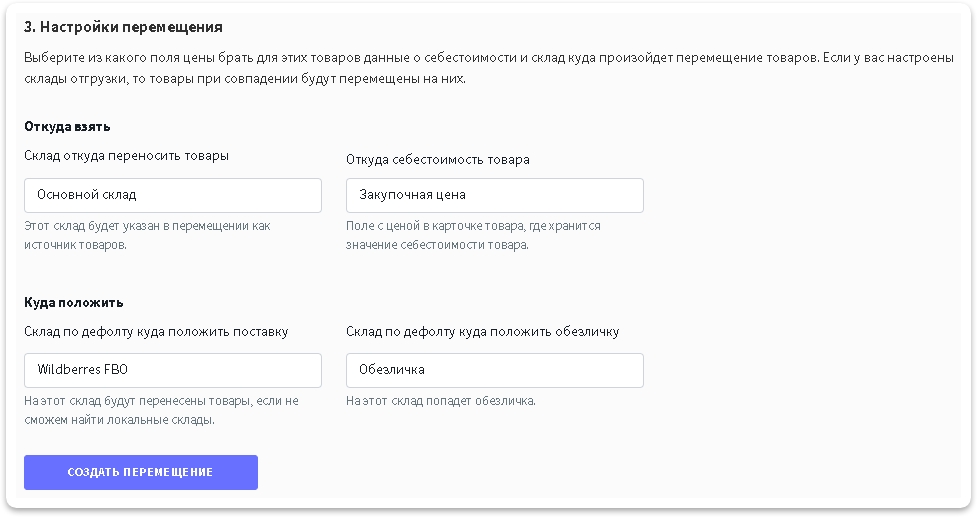This screenshot has height=517, width=977.
Task: Click the hint 'На этот склад будут перенесены товары'
Action: click(160, 401)
